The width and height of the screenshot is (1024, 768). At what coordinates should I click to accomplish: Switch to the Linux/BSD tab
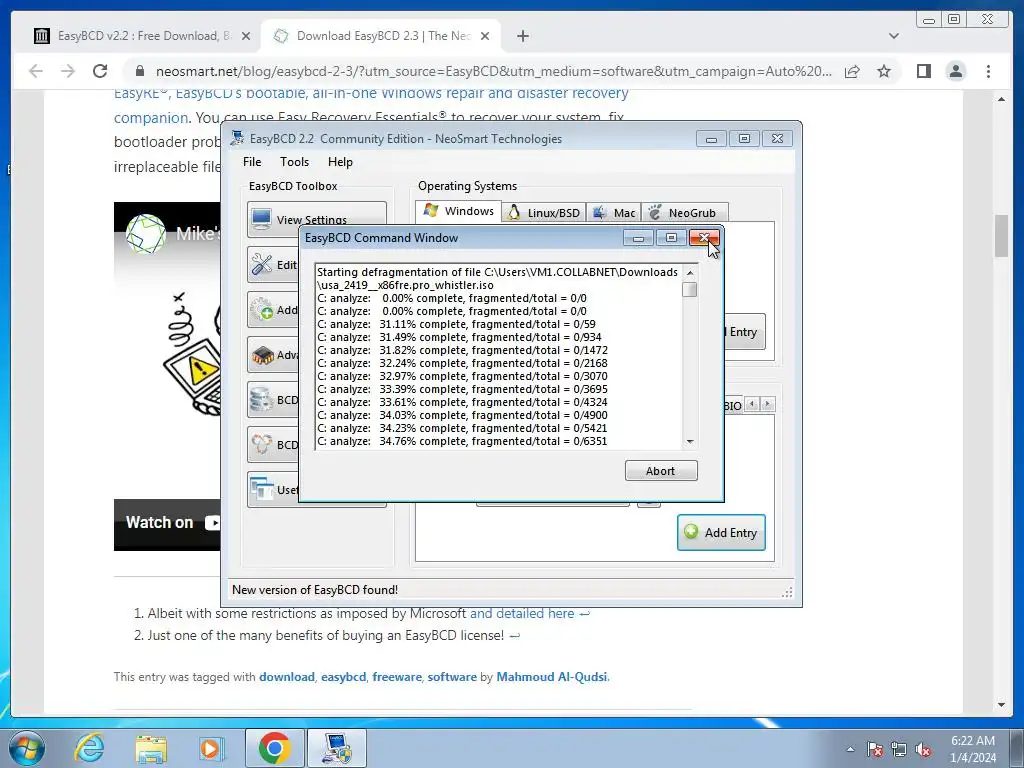(x=544, y=212)
